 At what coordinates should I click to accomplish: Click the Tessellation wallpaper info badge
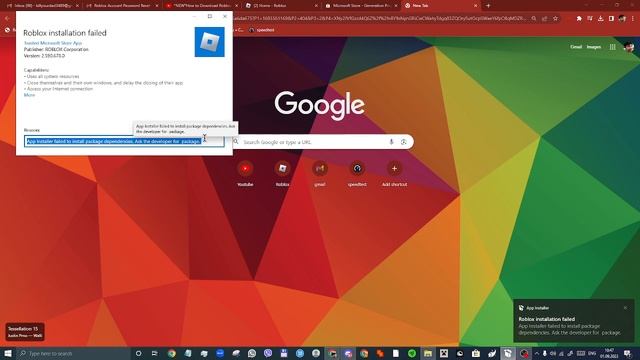pos(25,331)
